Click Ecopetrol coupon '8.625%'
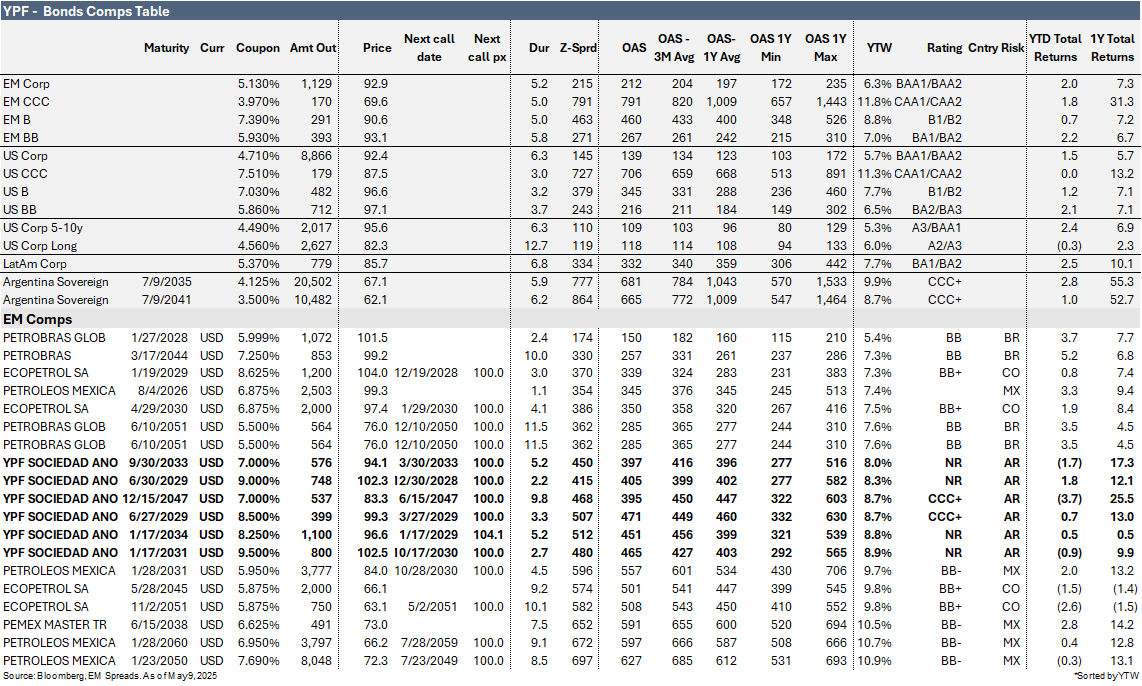The image size is (1142, 686). [258, 373]
